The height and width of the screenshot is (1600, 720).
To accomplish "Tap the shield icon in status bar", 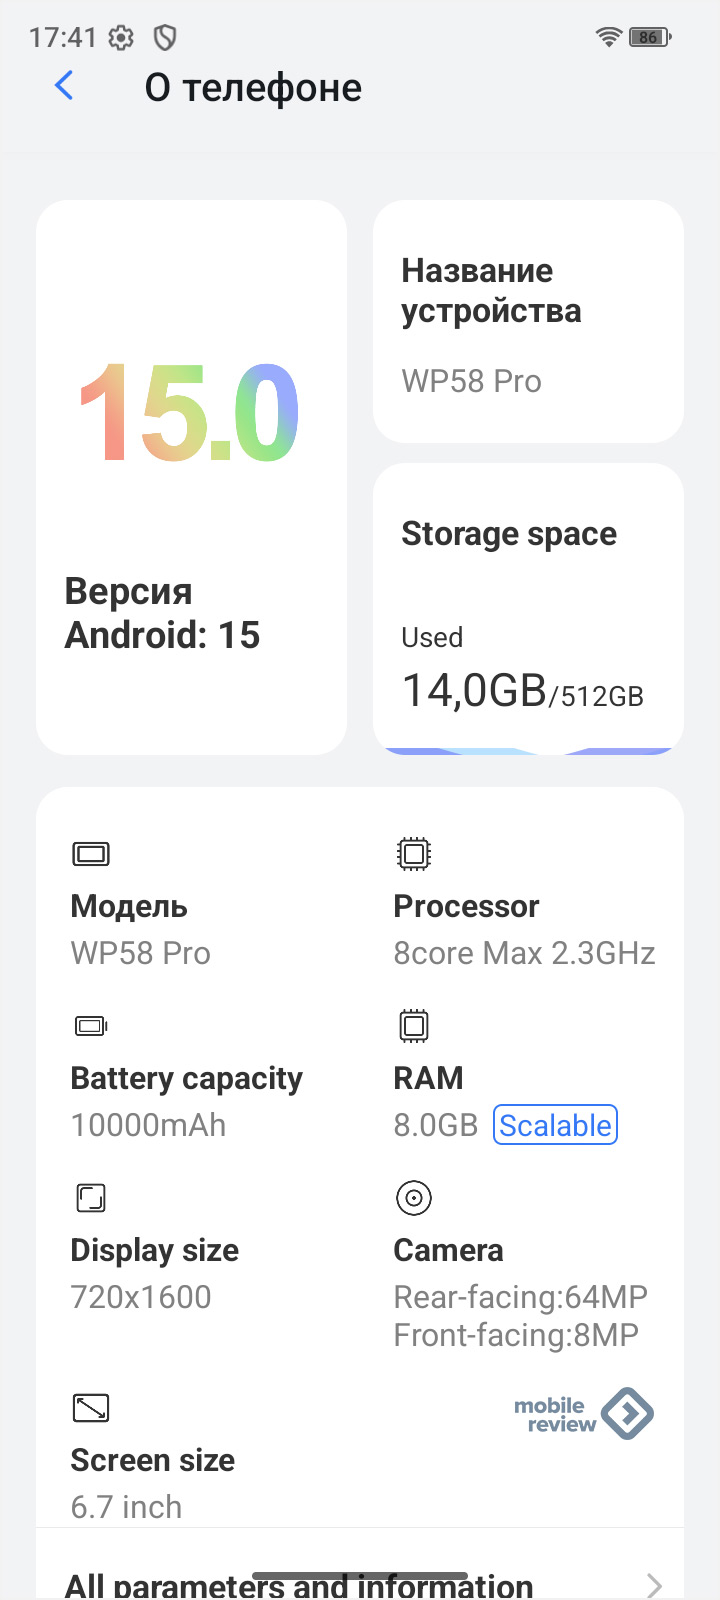I will (x=165, y=38).
